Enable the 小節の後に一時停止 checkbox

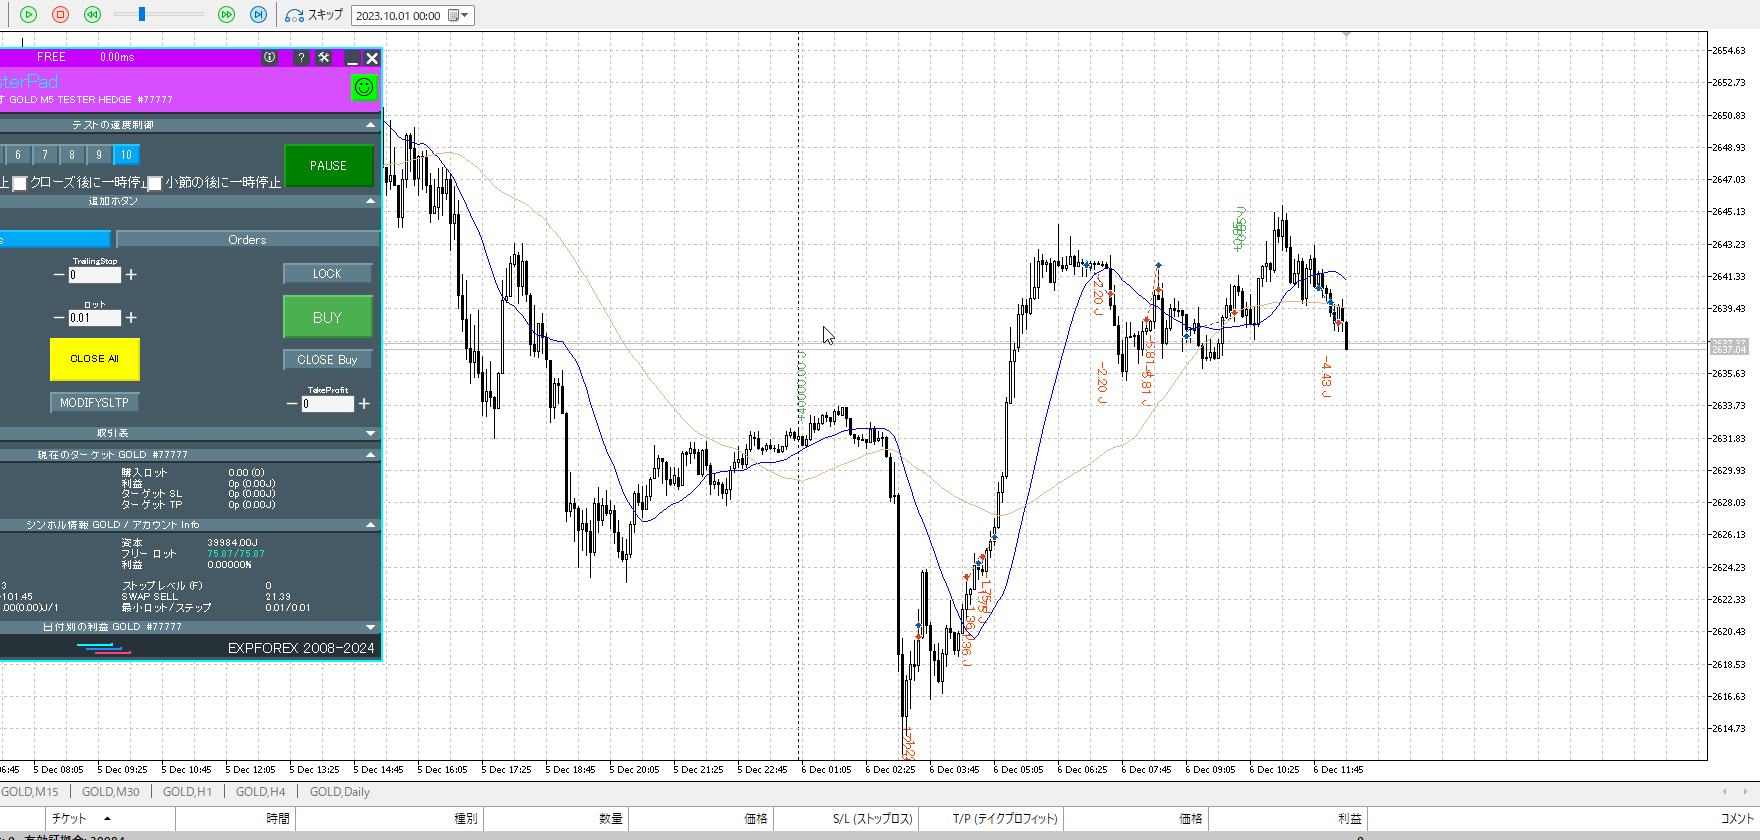coord(155,183)
